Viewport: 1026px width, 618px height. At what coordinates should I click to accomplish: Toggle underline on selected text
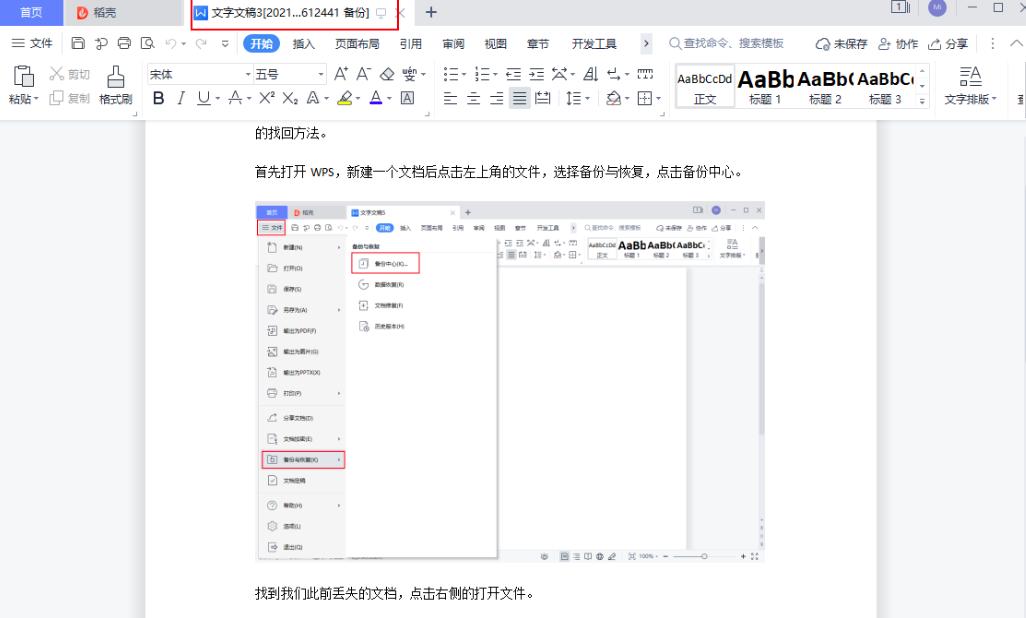pyautogui.click(x=204, y=98)
